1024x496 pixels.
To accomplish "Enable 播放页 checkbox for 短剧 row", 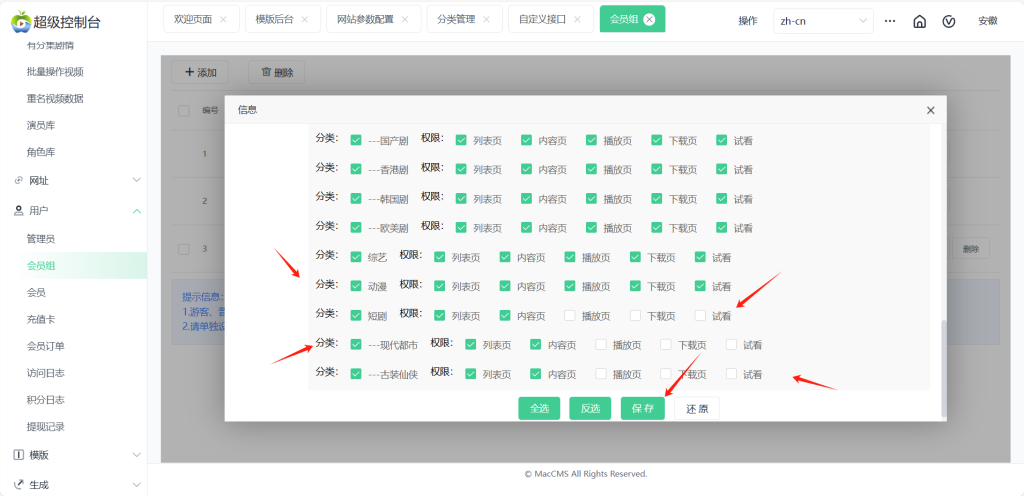I will pyautogui.click(x=570, y=316).
